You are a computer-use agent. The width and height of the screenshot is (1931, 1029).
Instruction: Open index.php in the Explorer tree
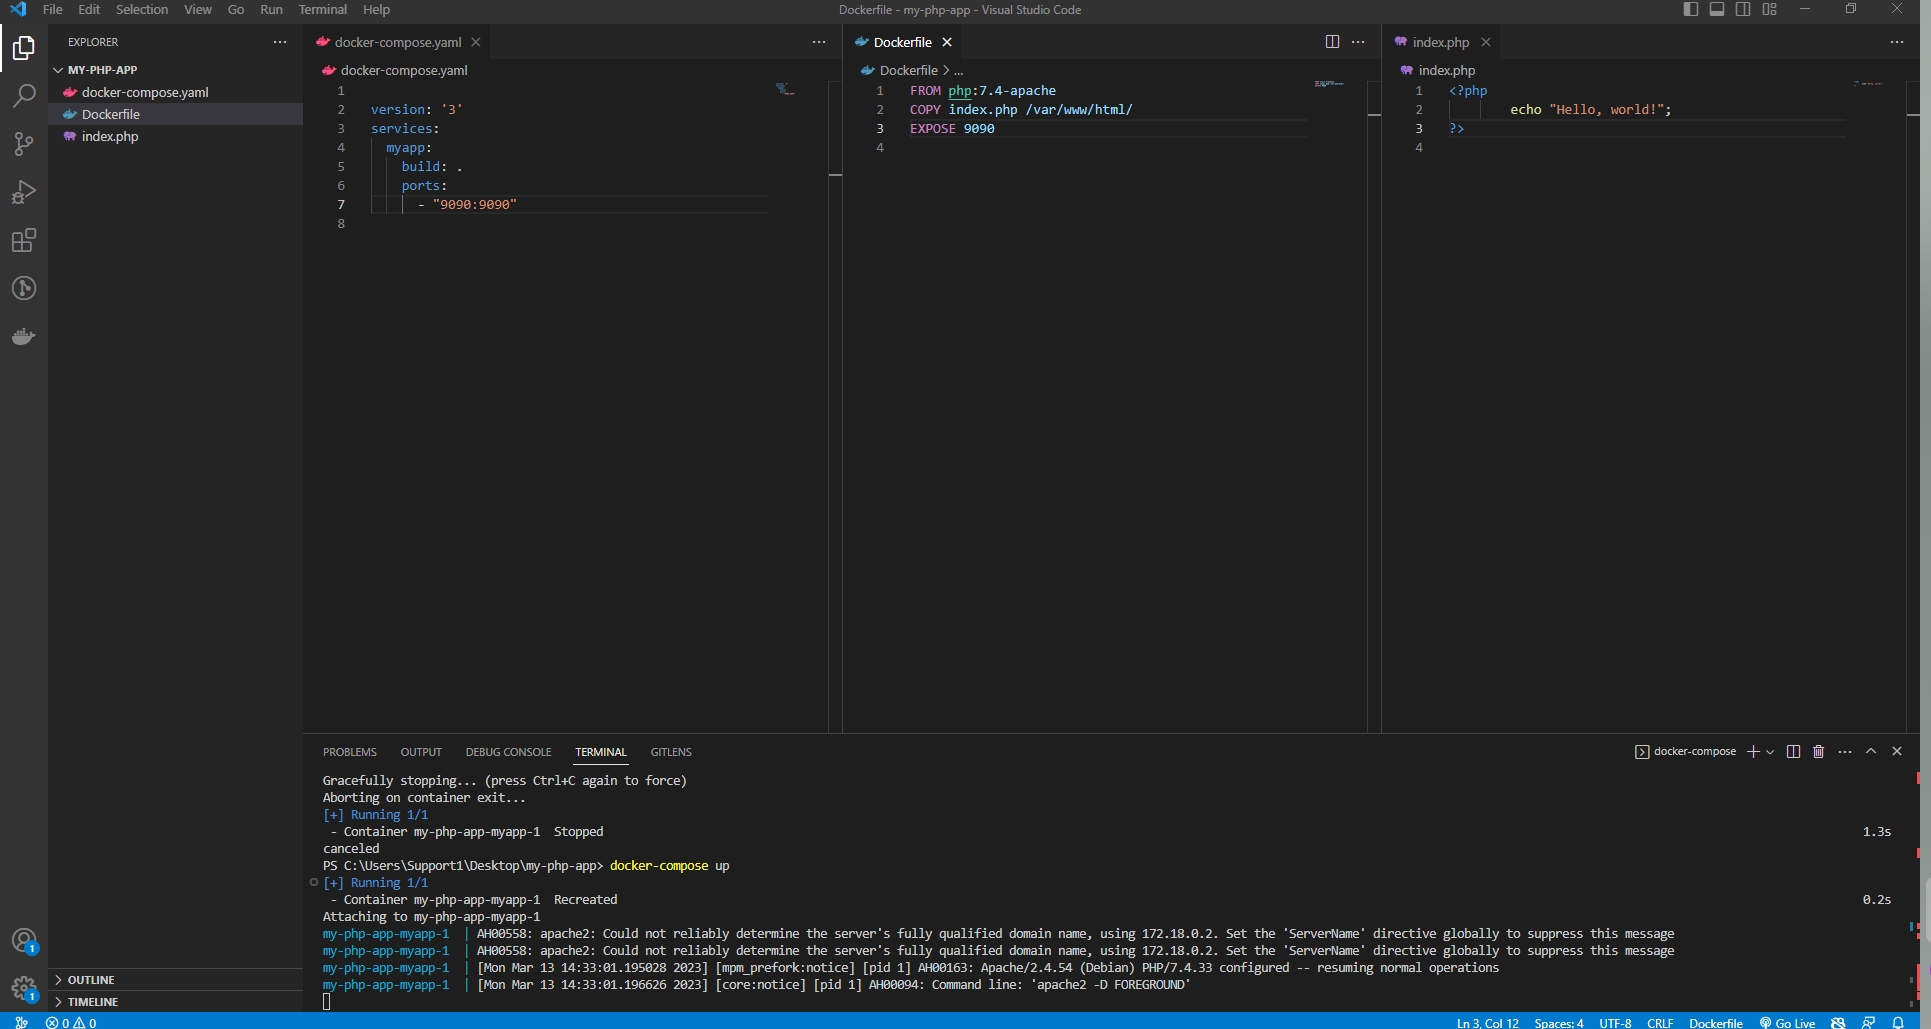coord(110,137)
